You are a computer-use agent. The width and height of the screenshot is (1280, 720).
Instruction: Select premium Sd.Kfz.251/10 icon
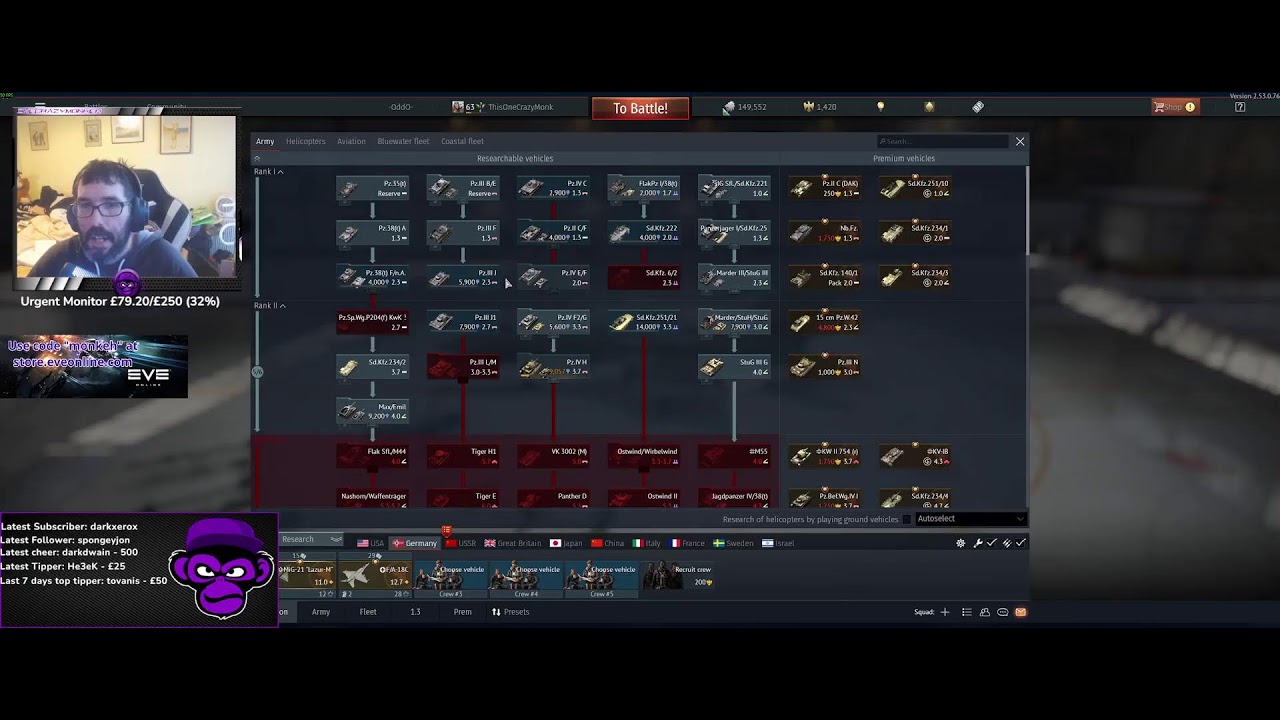(x=914, y=188)
